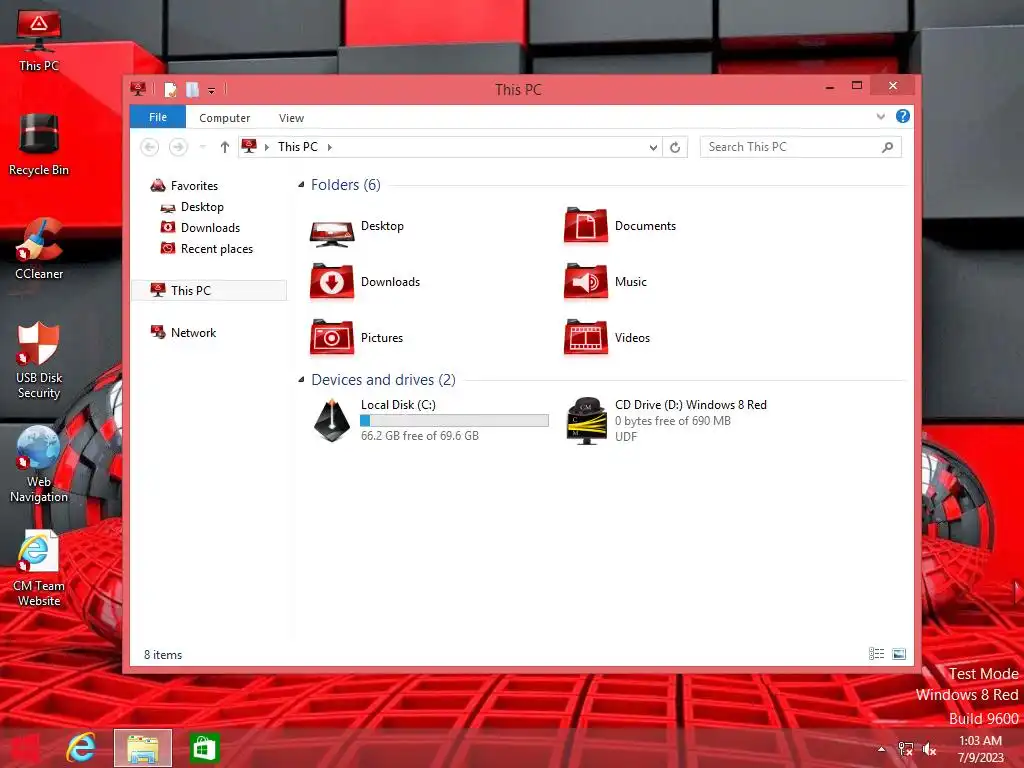Open address bar history dropdown
The height and width of the screenshot is (768, 1024).
653,147
